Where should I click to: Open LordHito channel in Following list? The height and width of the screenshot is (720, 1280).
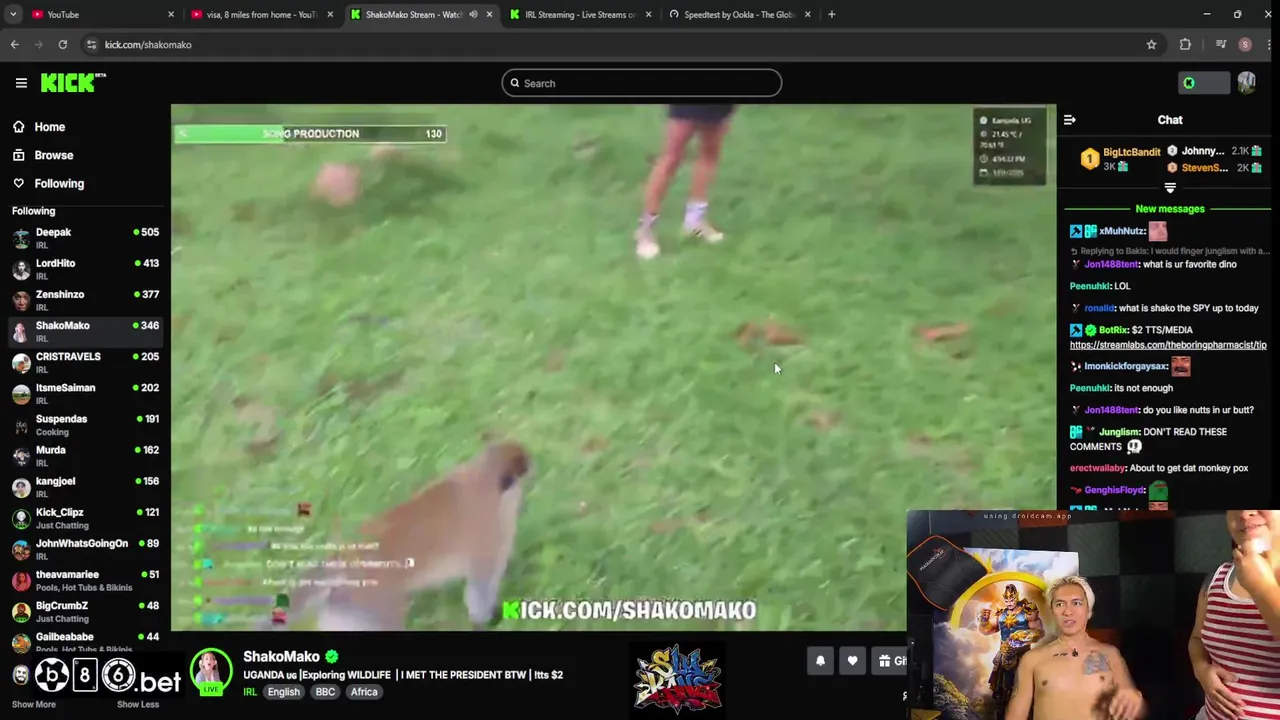tap(85, 269)
